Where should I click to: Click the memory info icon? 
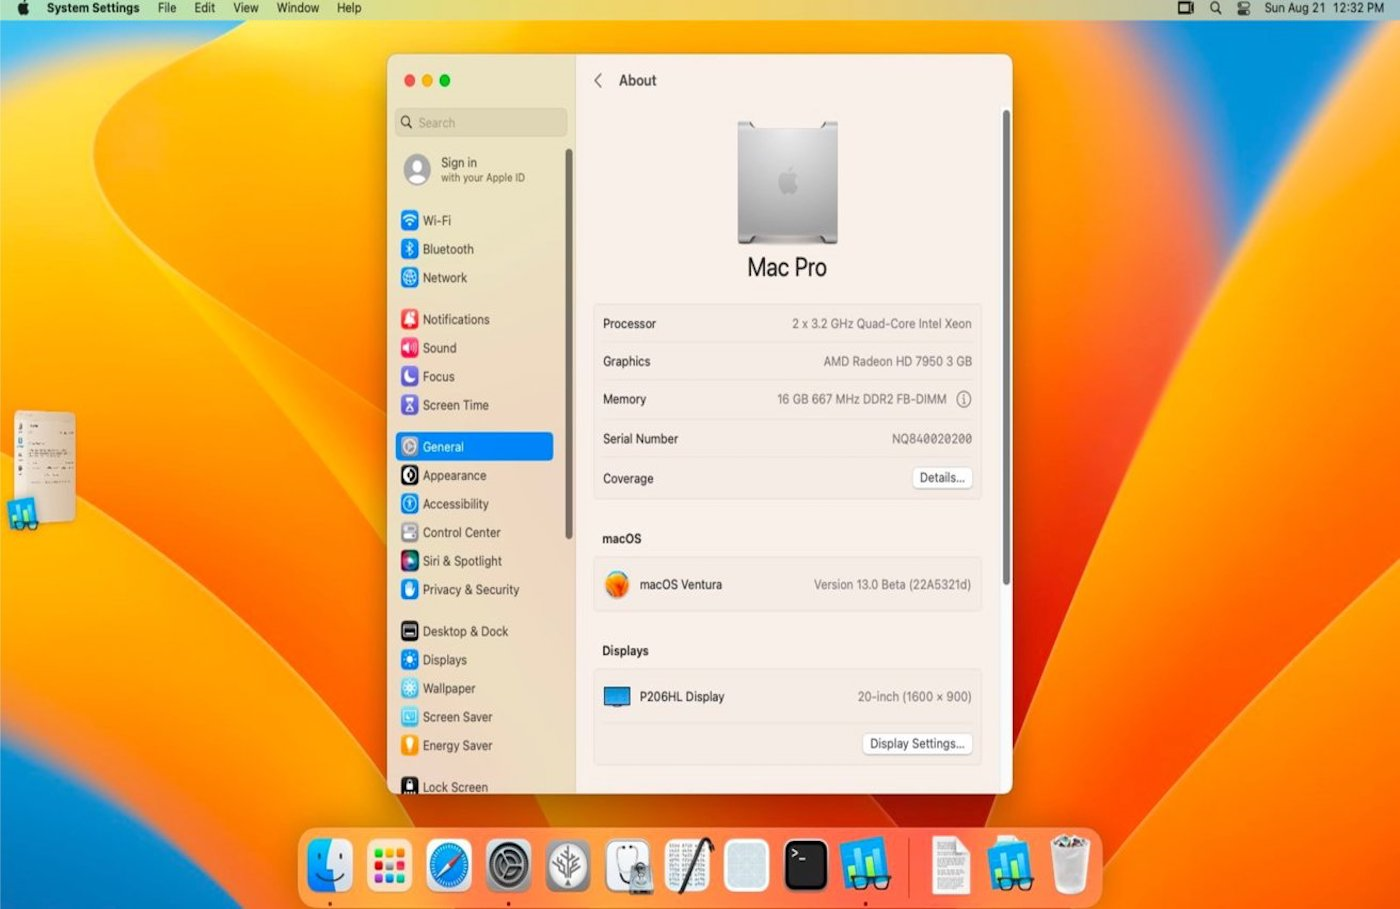click(963, 399)
